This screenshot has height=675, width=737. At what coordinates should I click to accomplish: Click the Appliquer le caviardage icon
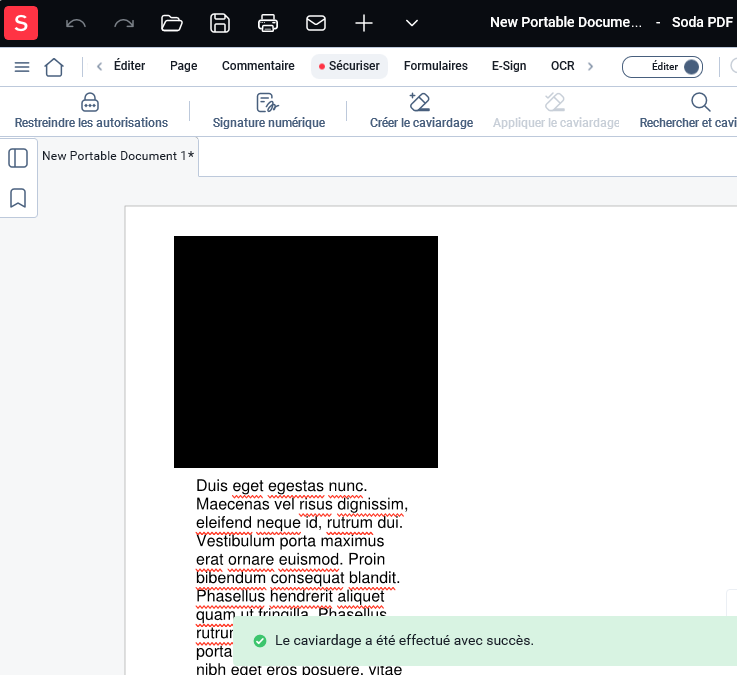555,102
